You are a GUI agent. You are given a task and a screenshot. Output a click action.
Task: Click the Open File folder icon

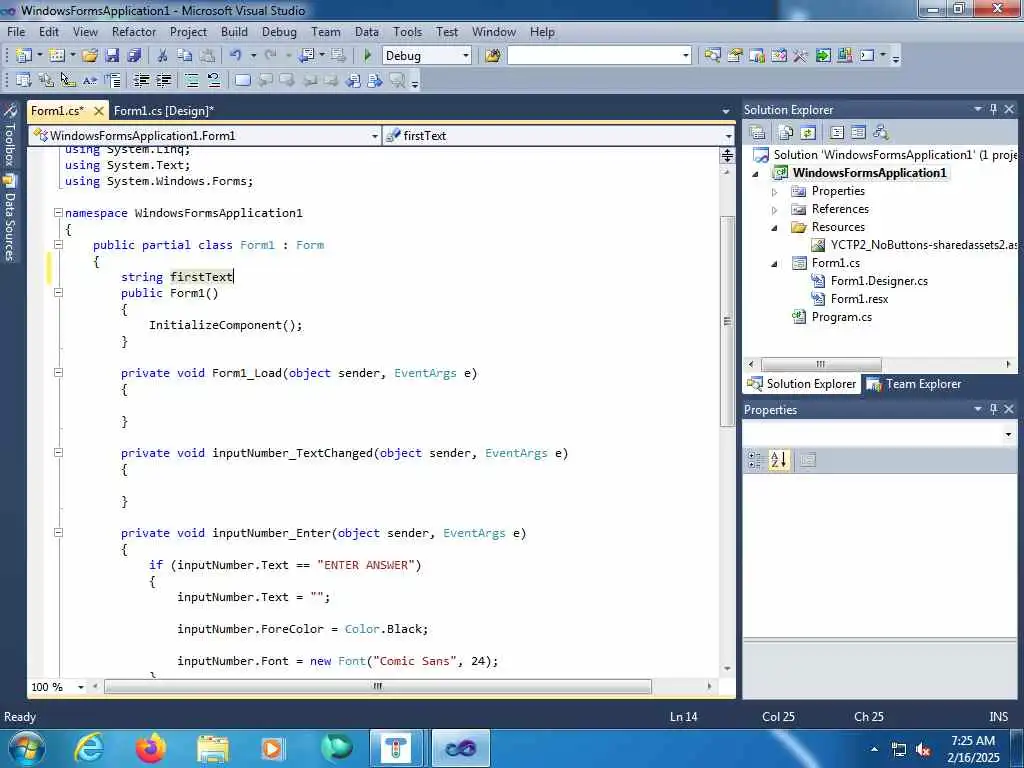coord(90,56)
